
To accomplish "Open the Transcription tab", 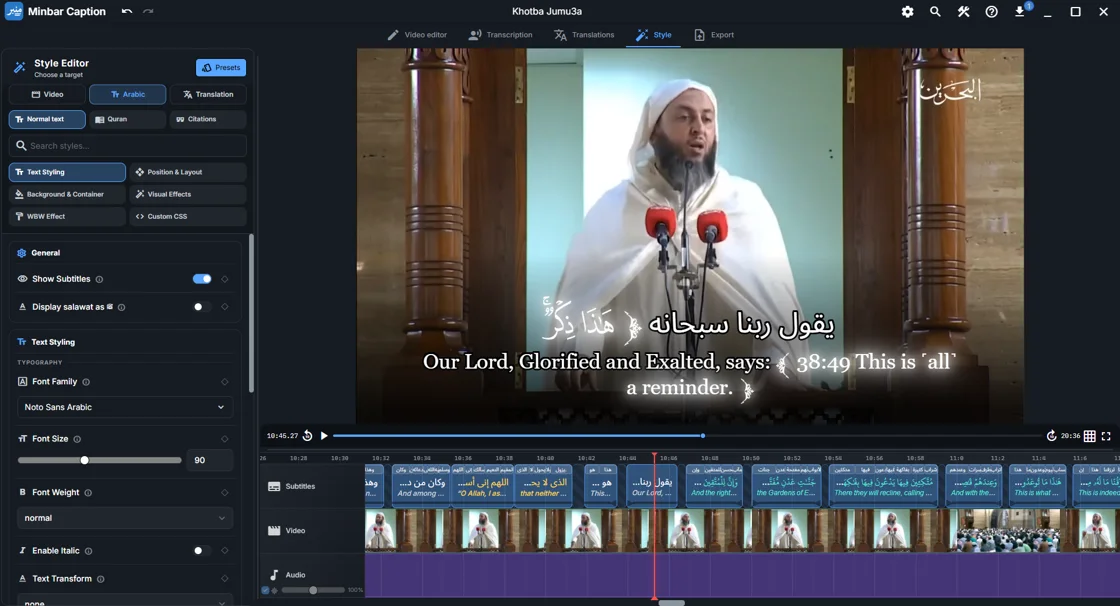I will click(x=501, y=35).
